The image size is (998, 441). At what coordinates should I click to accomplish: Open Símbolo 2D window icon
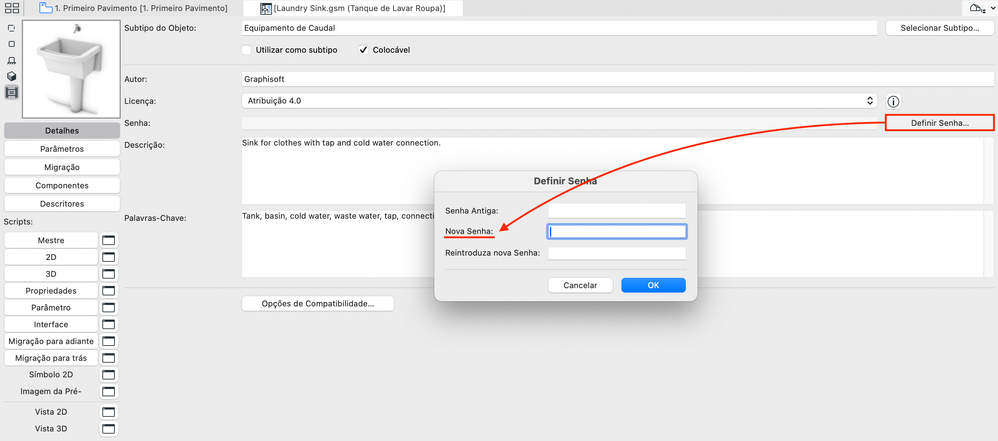(x=109, y=375)
